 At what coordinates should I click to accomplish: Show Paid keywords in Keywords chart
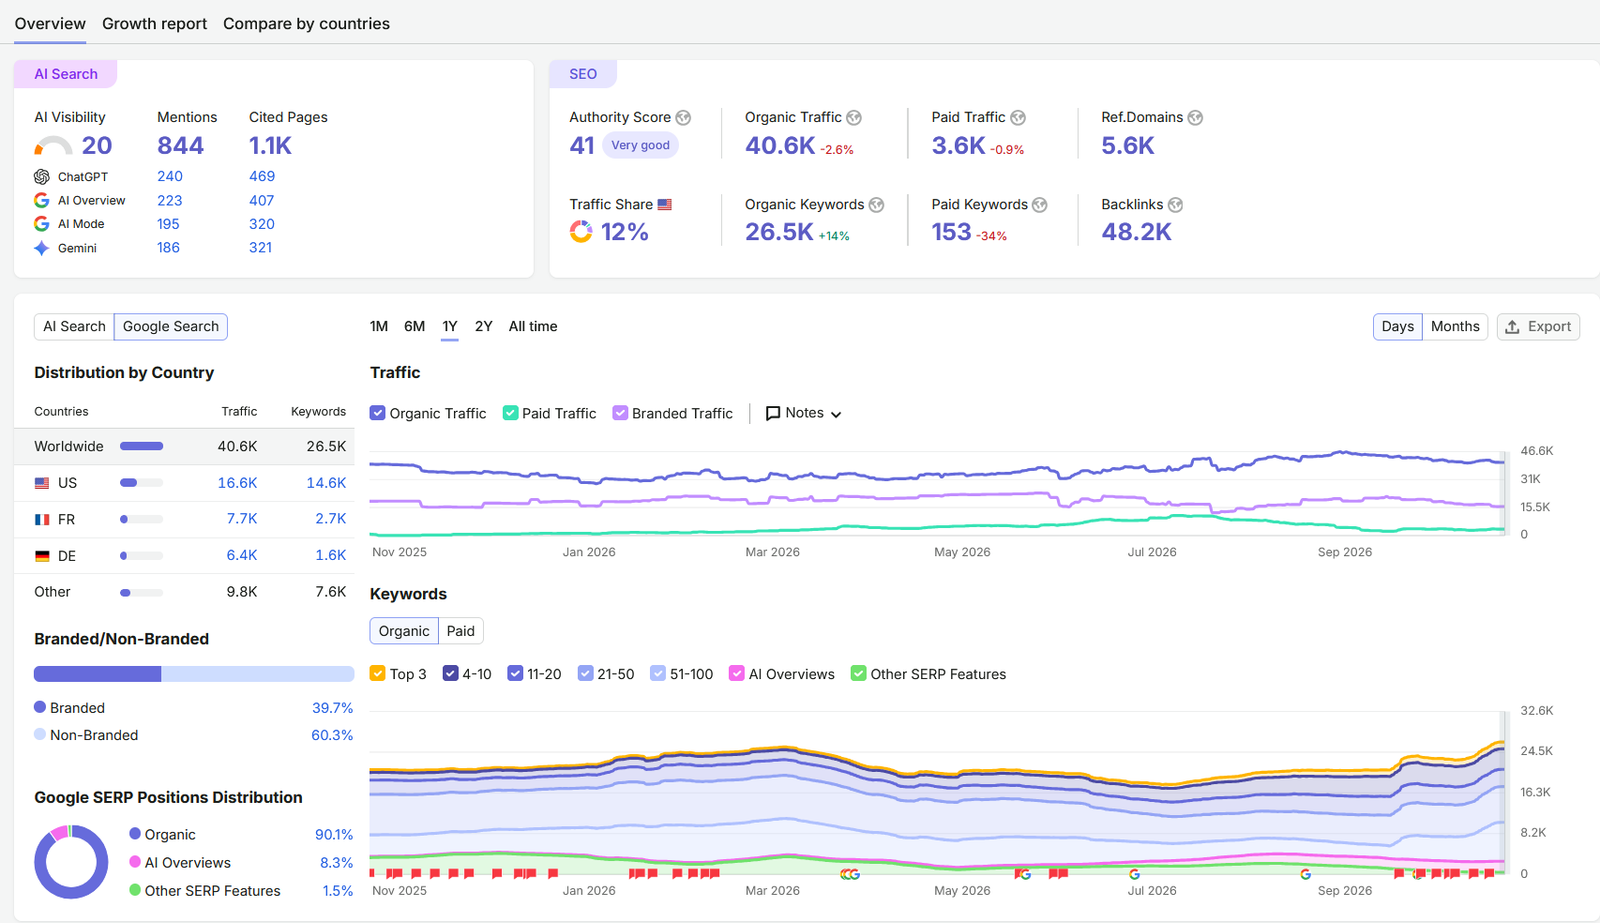[x=461, y=631]
